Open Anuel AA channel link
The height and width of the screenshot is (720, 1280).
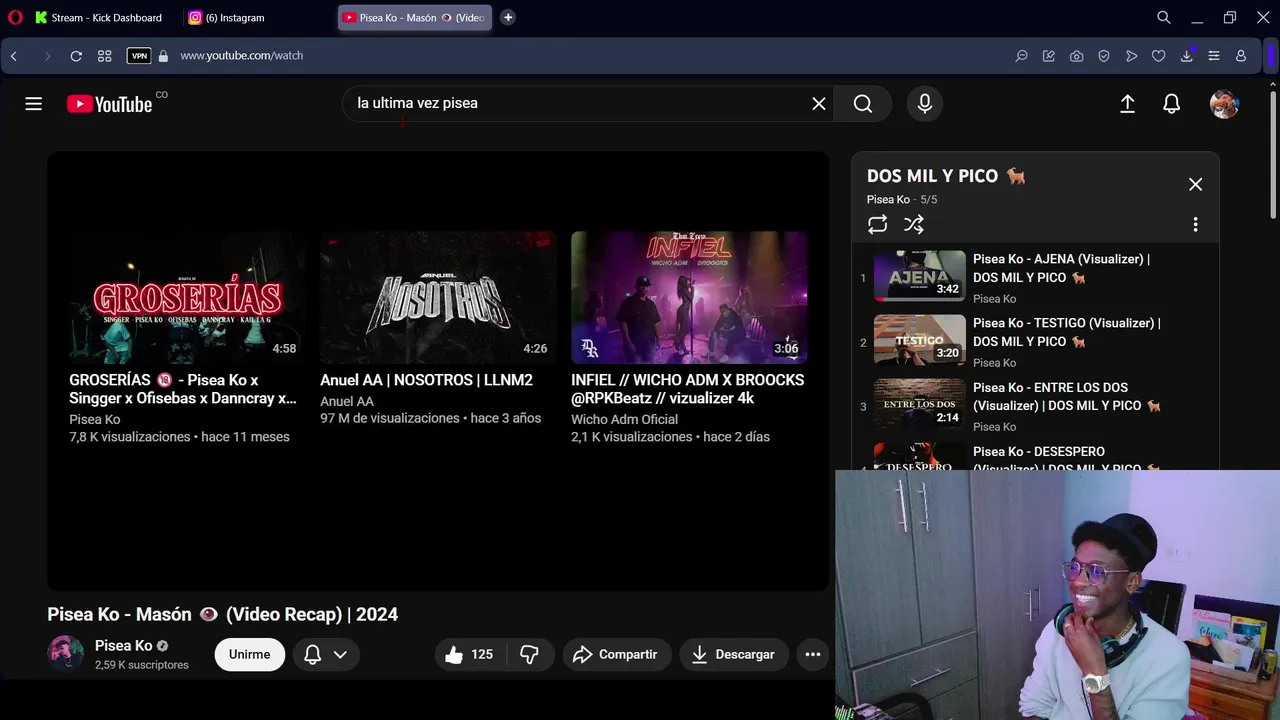click(347, 401)
